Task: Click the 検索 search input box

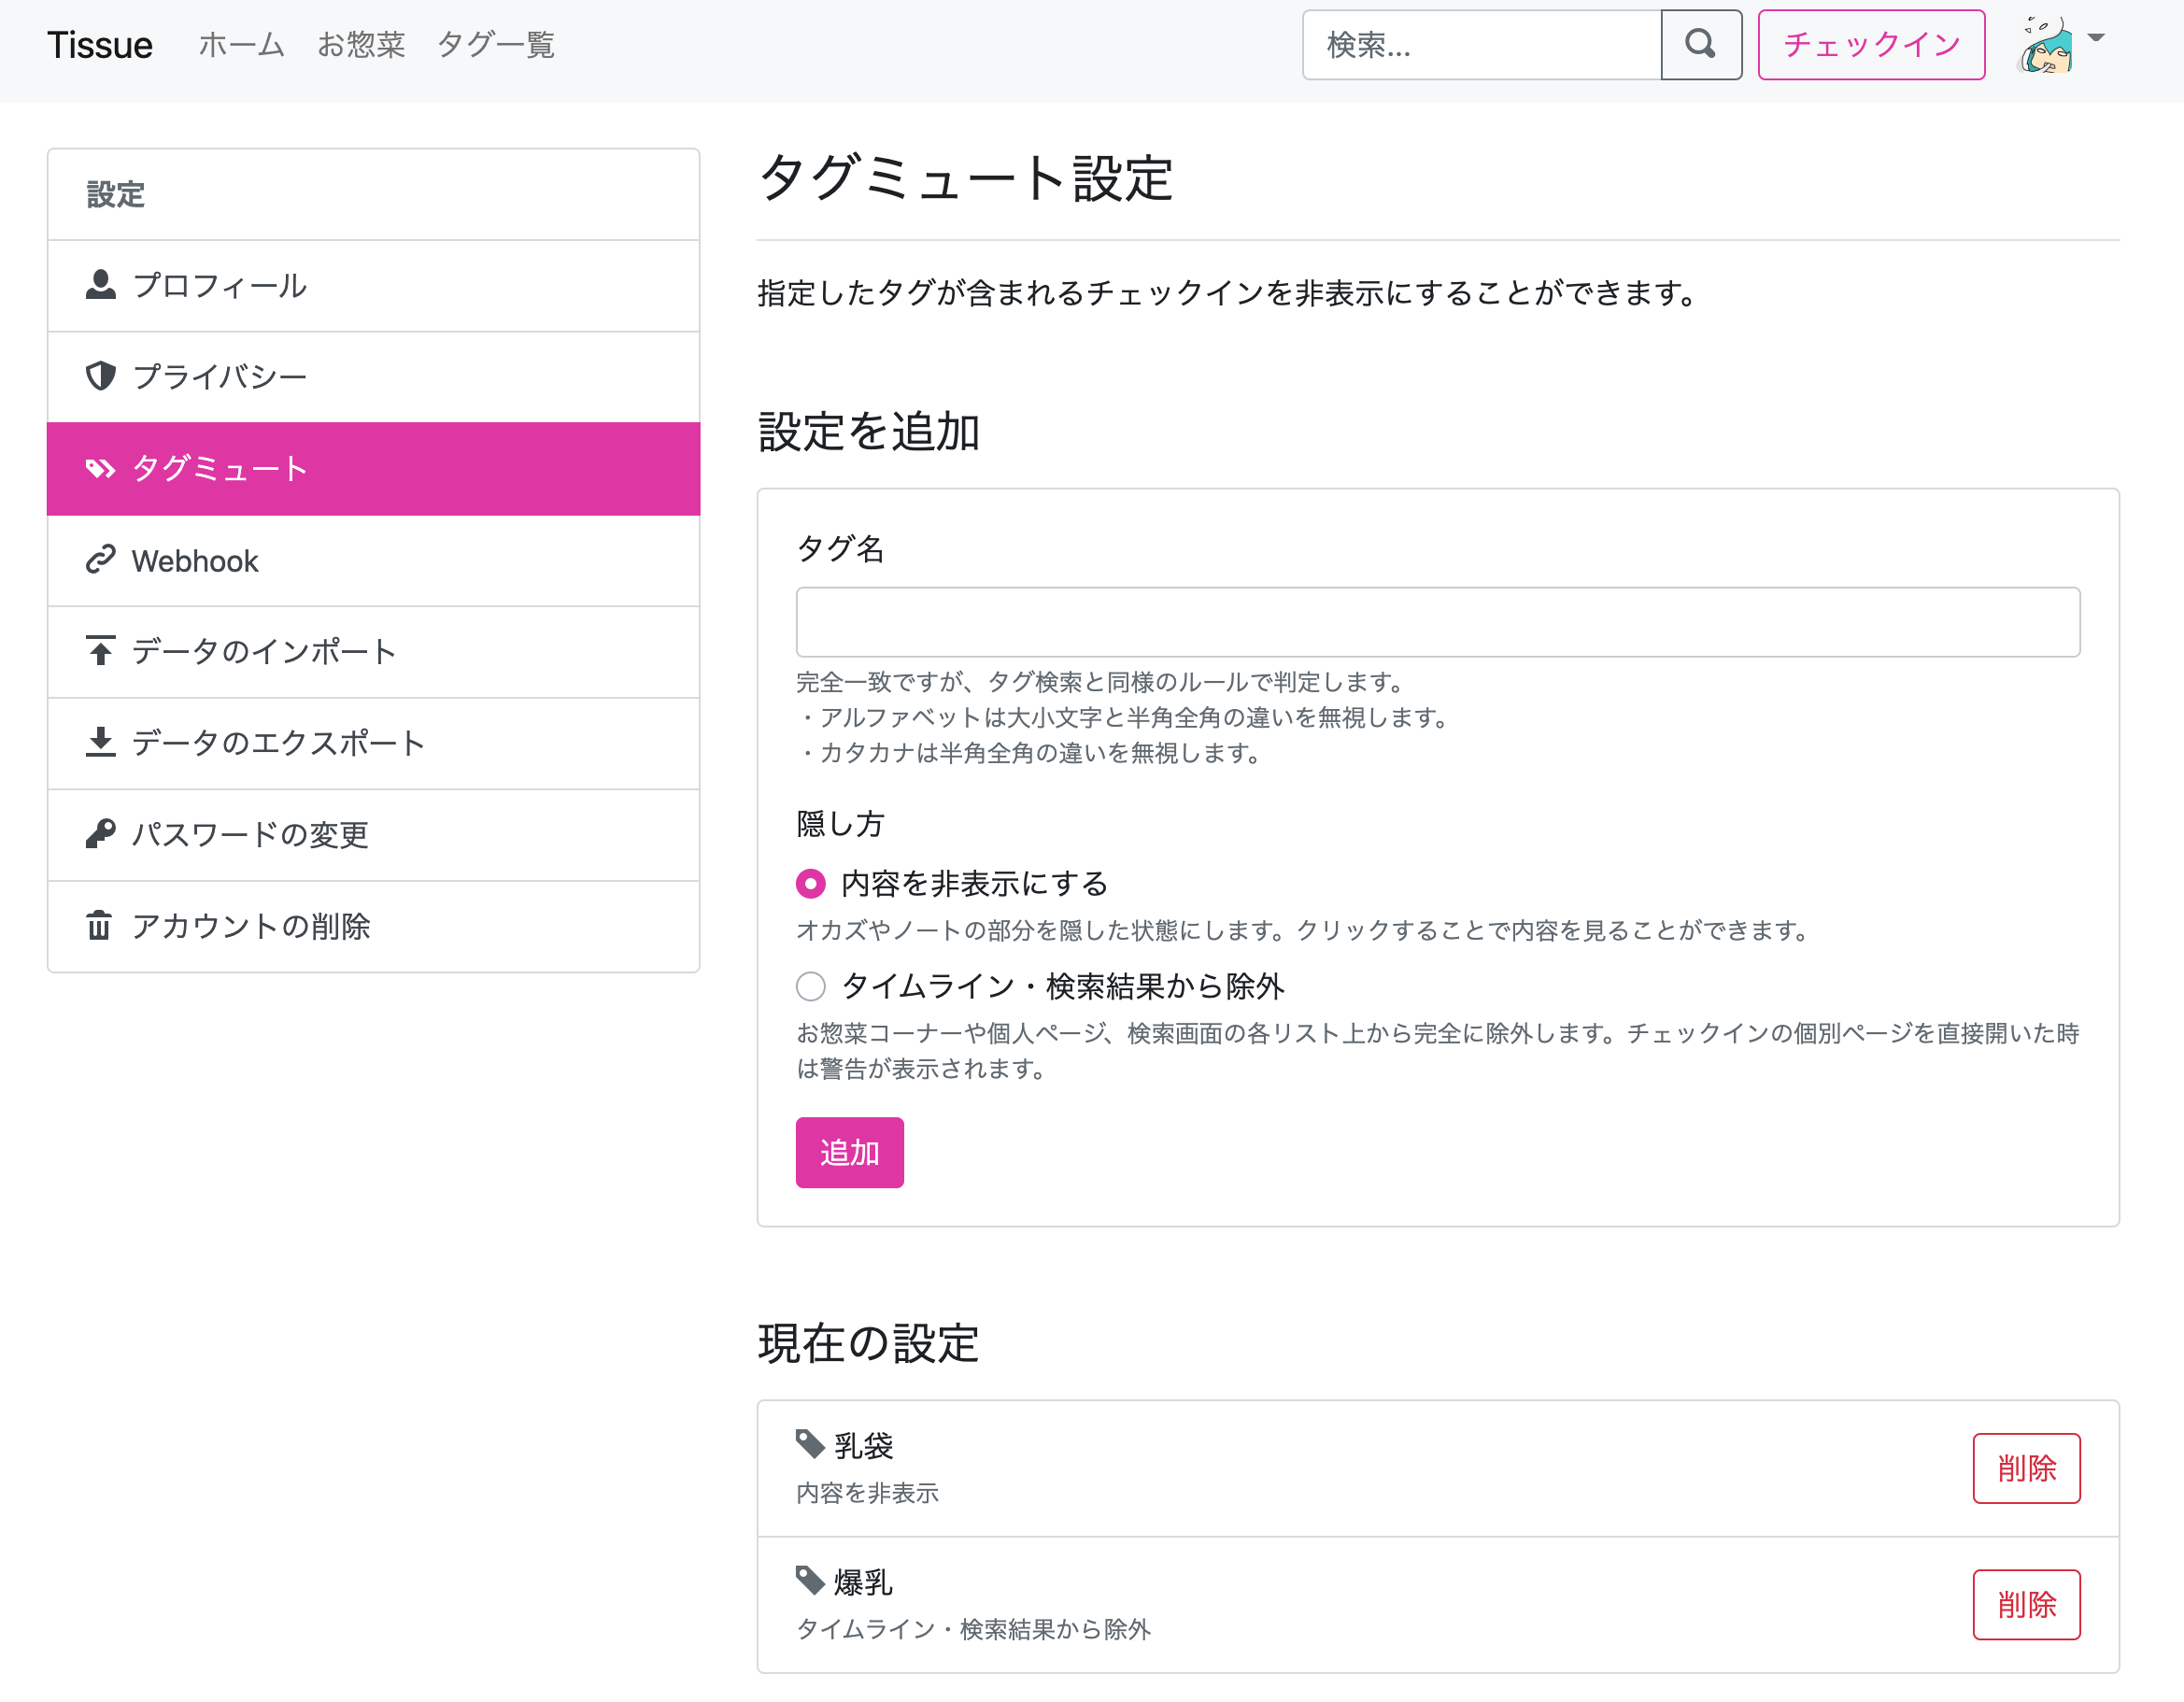Action: pos(1481,45)
